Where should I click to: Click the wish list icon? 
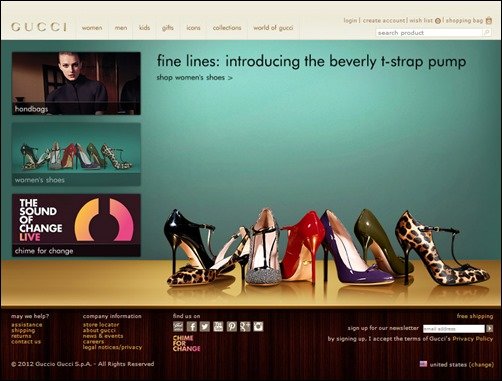[438, 21]
